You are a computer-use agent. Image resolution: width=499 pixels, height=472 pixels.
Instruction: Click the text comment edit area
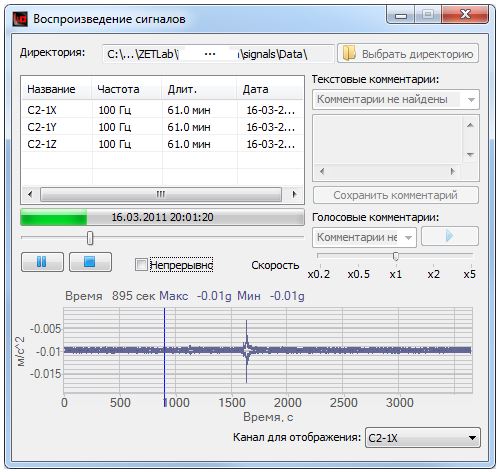pyautogui.click(x=388, y=140)
